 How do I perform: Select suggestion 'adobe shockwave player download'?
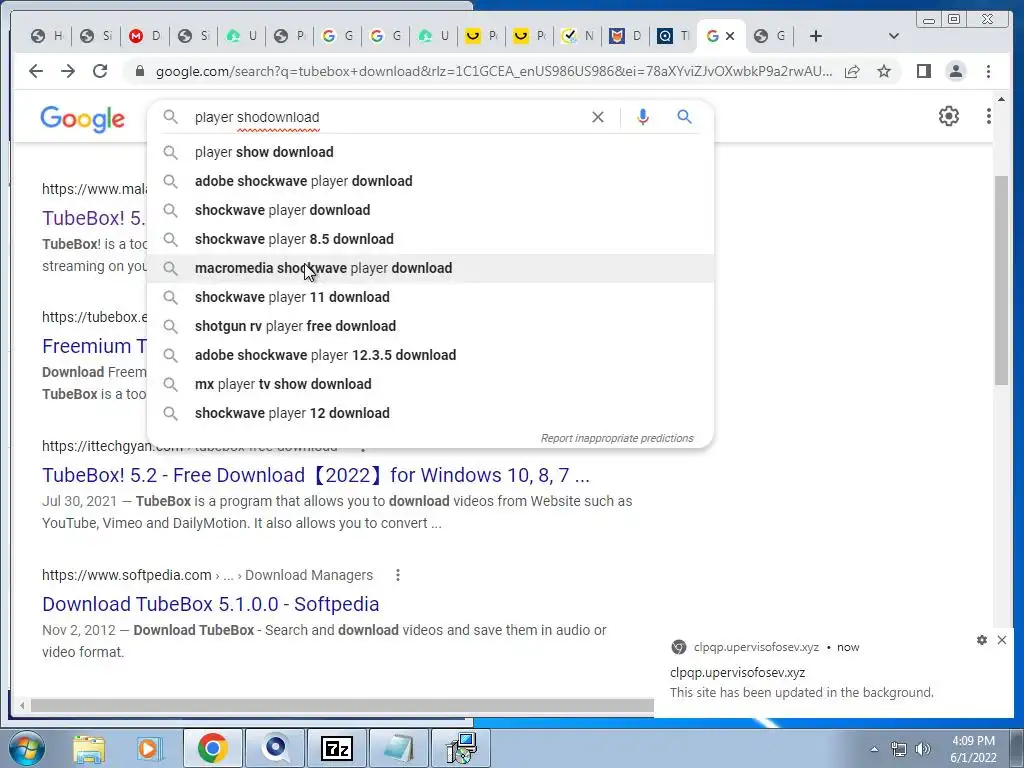coord(431,181)
